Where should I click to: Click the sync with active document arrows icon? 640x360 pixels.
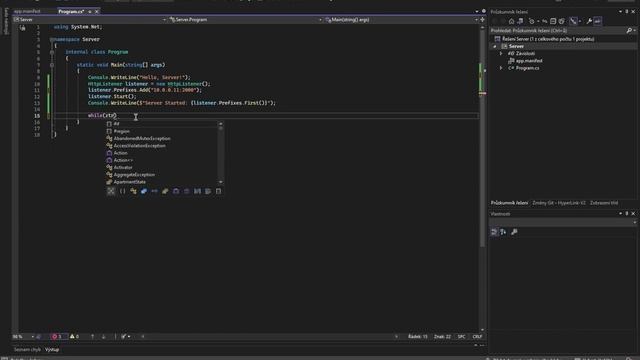coord(544,21)
